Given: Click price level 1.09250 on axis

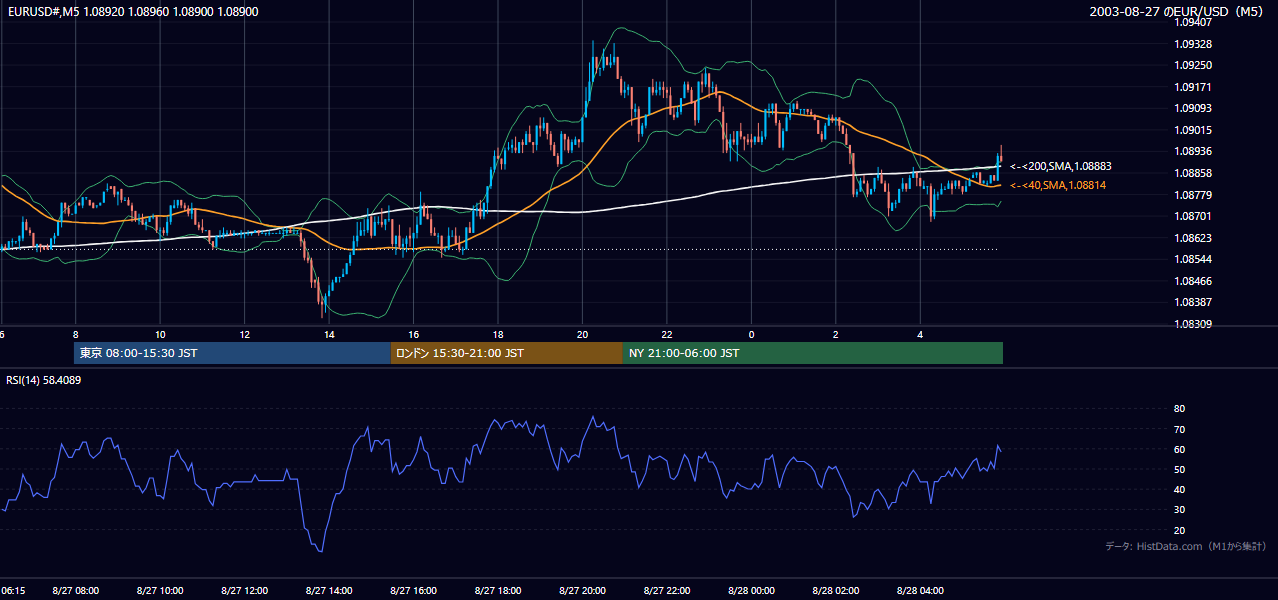Looking at the screenshot, I should pyautogui.click(x=1192, y=65).
